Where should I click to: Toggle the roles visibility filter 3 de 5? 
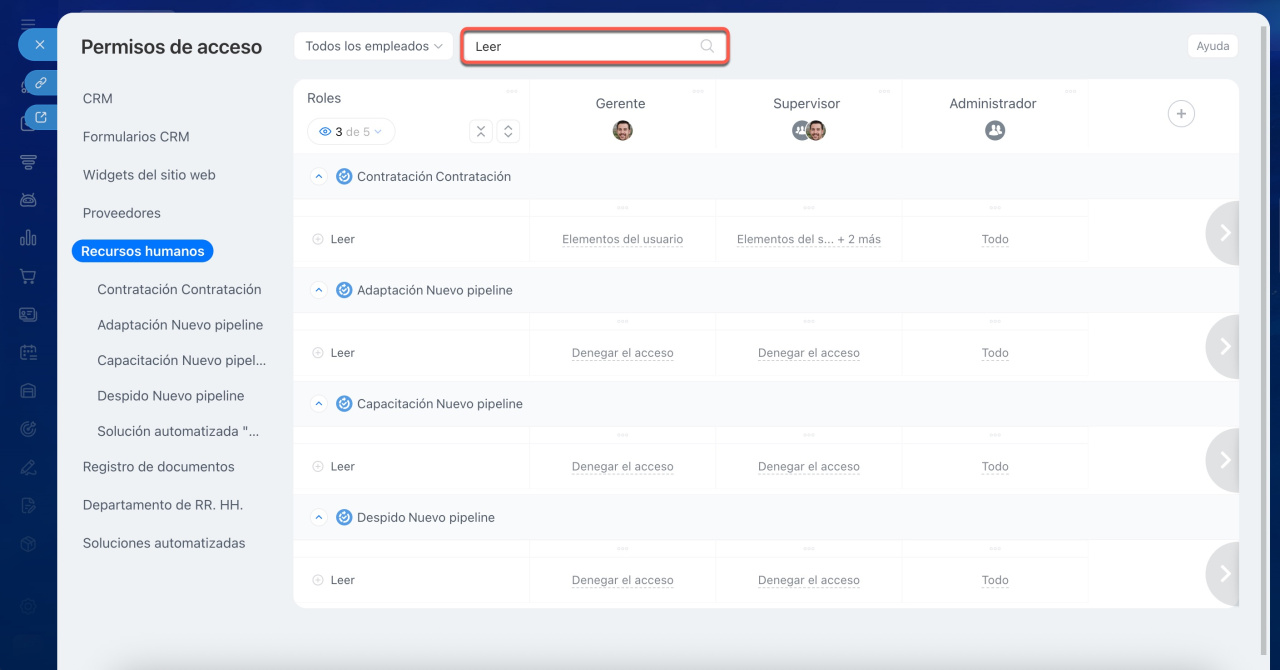click(x=351, y=132)
